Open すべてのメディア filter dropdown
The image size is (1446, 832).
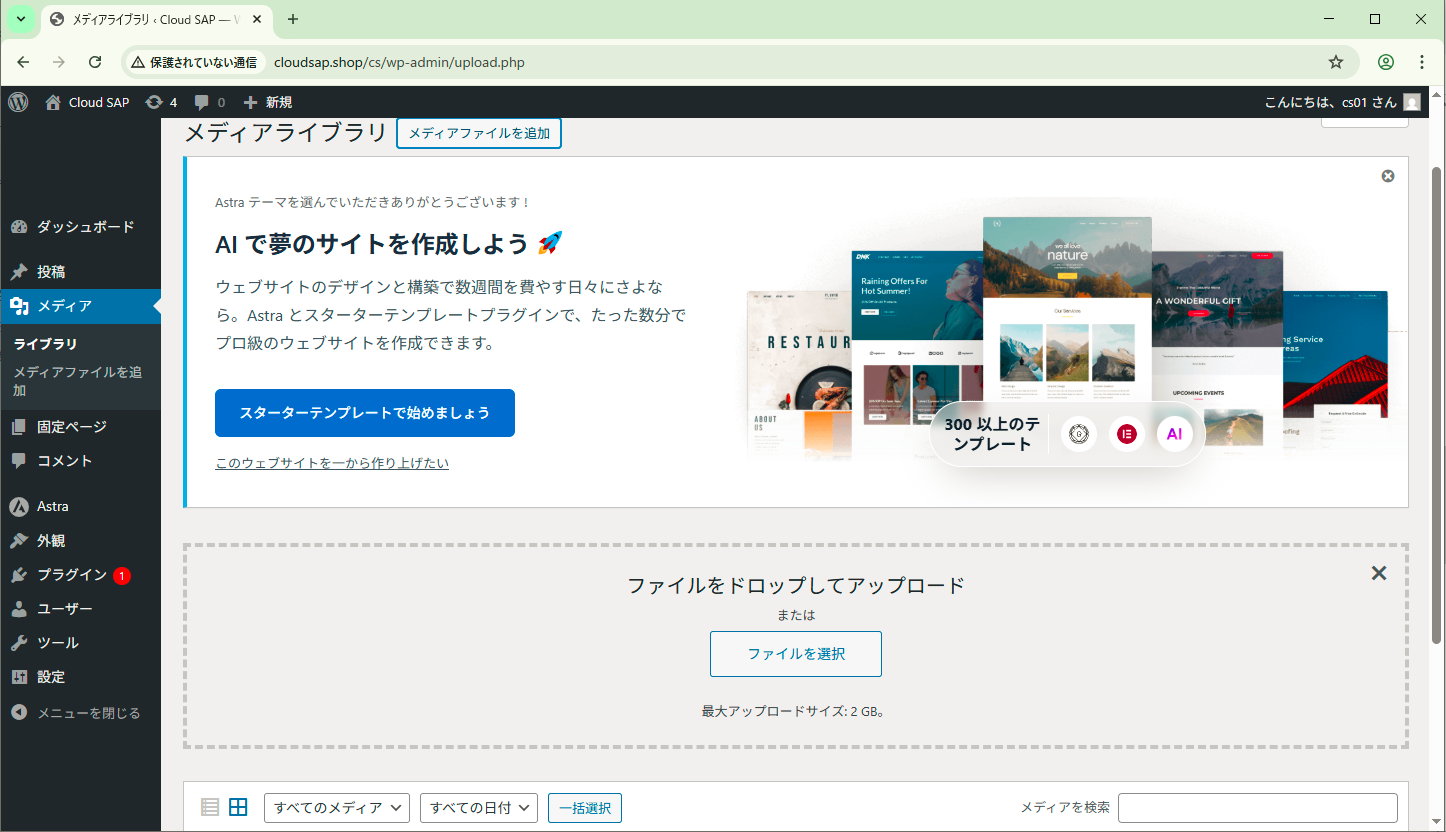(337, 808)
